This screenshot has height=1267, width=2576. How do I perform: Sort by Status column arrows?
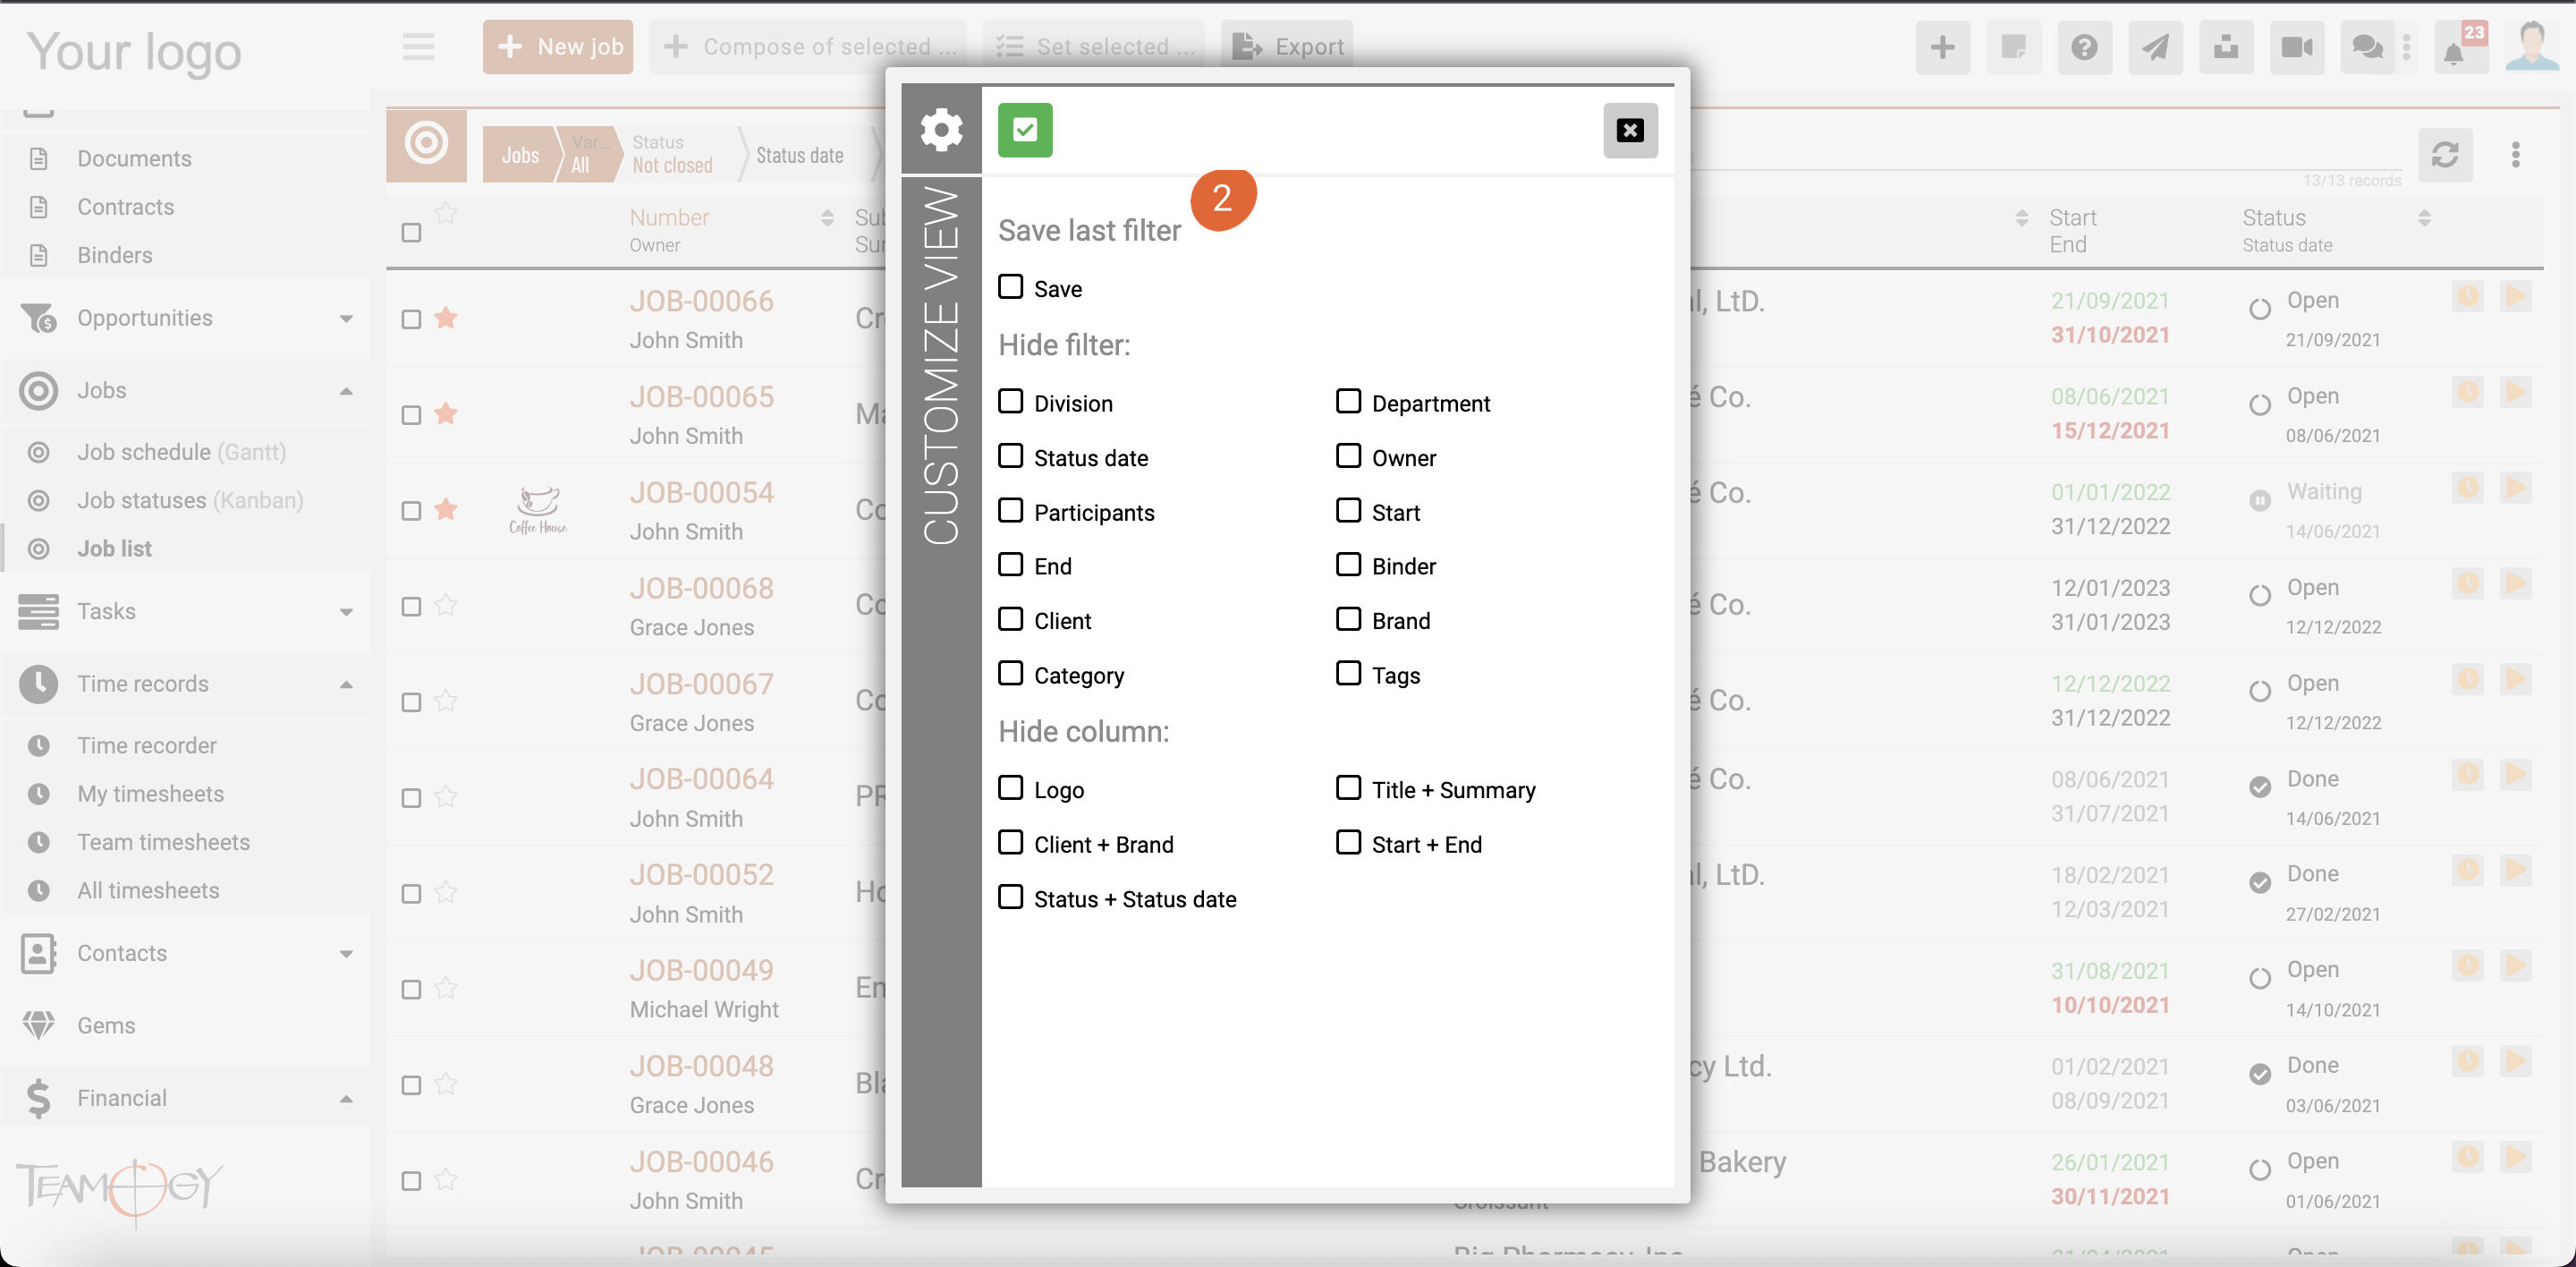click(2424, 218)
